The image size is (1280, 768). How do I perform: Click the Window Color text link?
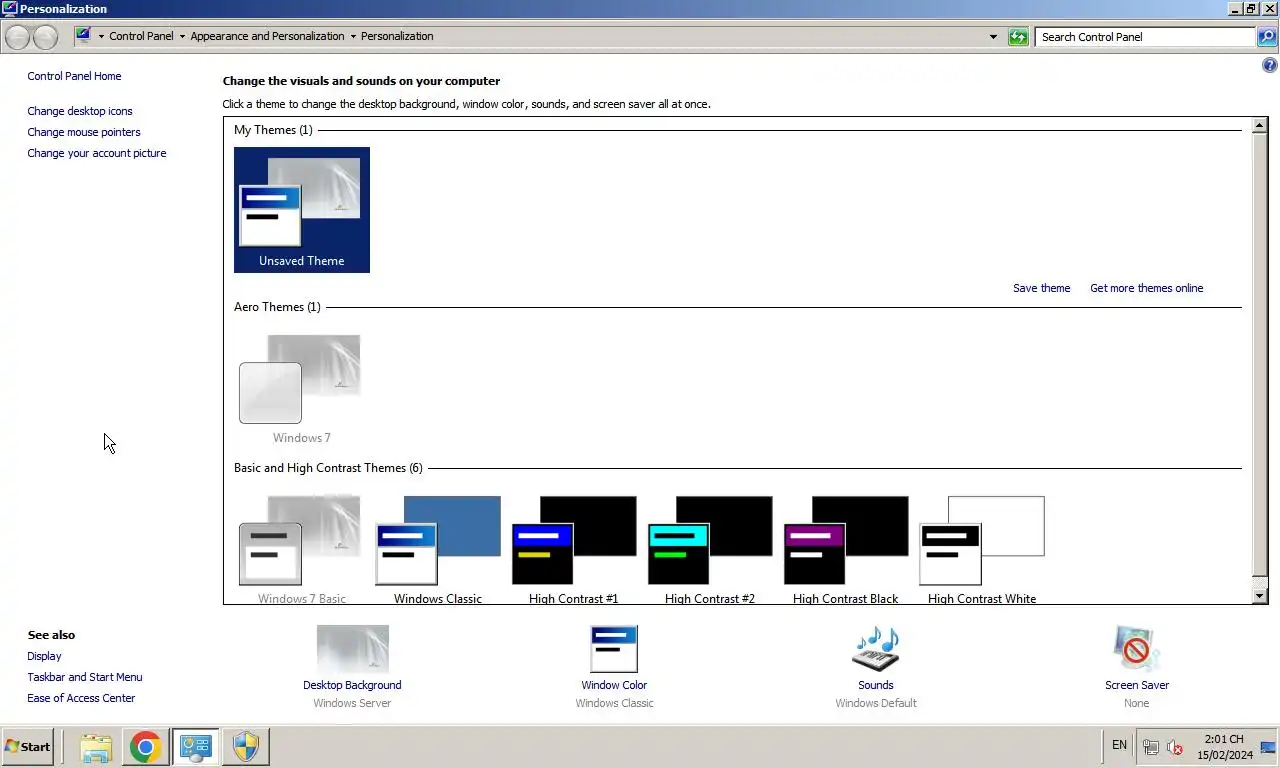click(614, 685)
